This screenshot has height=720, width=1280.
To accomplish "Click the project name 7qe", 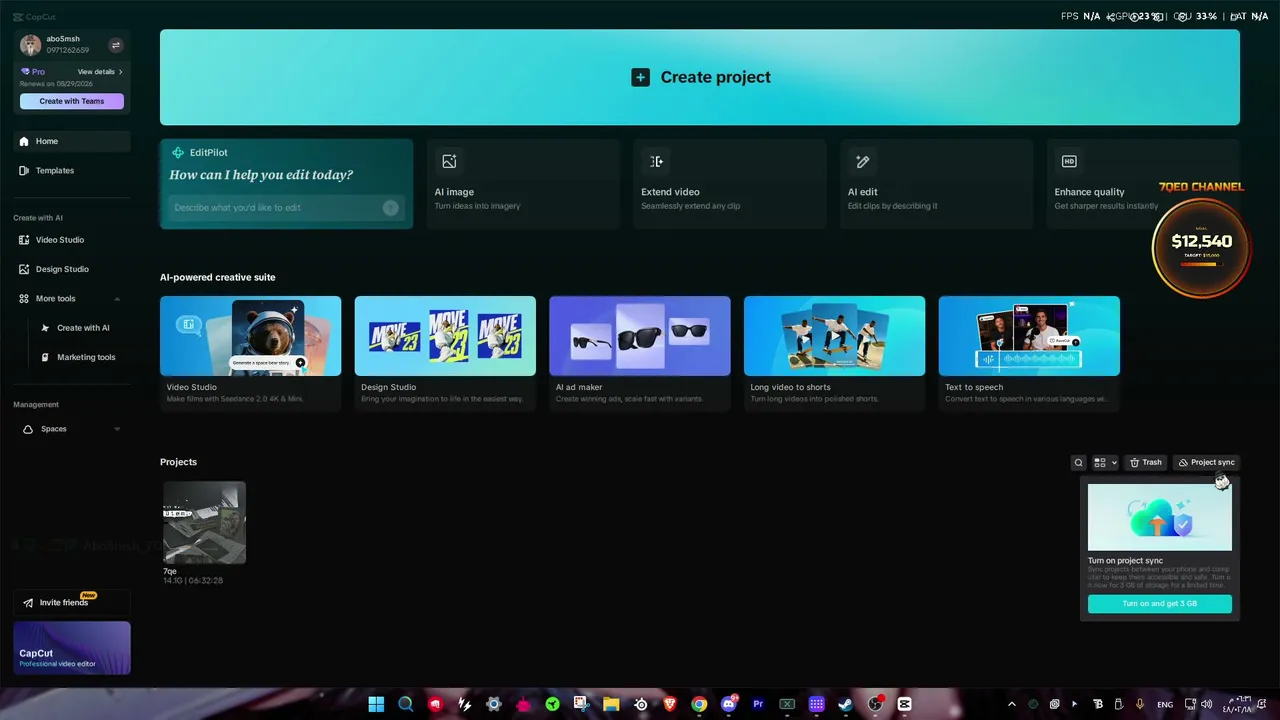I will click(170, 571).
